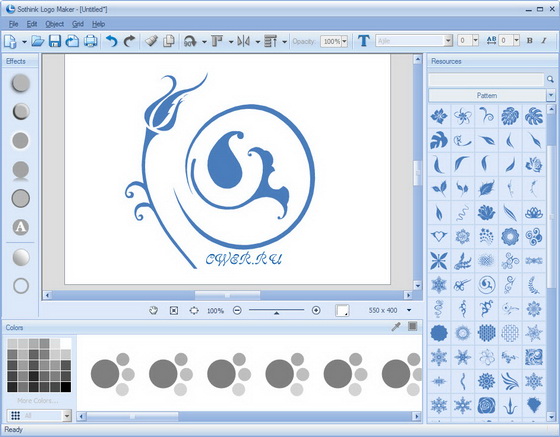The height and width of the screenshot is (437, 560).
Task: Click the Flip horizontal mirror icon
Action: 244,41
